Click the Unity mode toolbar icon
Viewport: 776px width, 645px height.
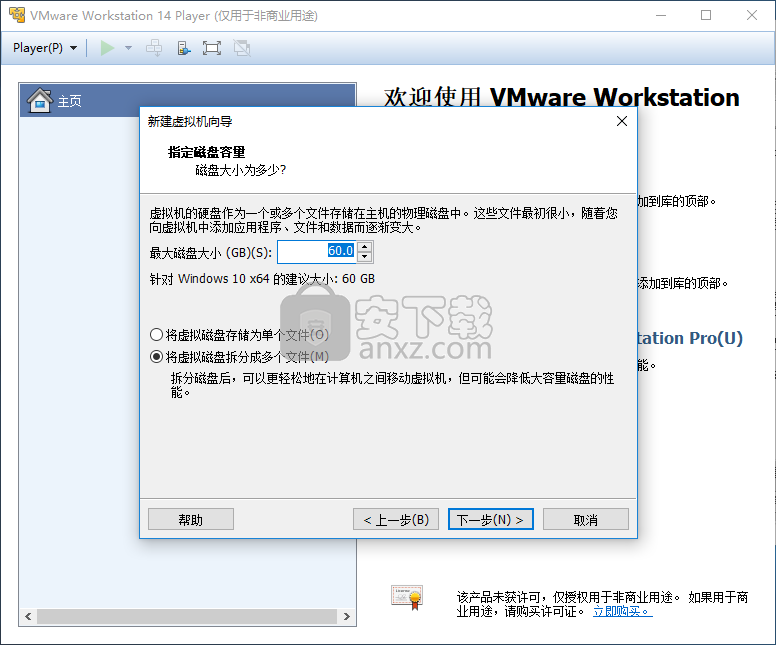point(242,48)
